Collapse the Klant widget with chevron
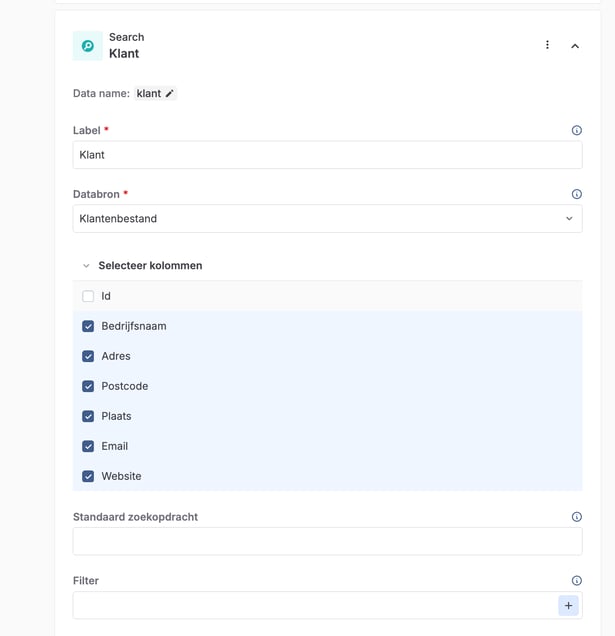 click(575, 46)
